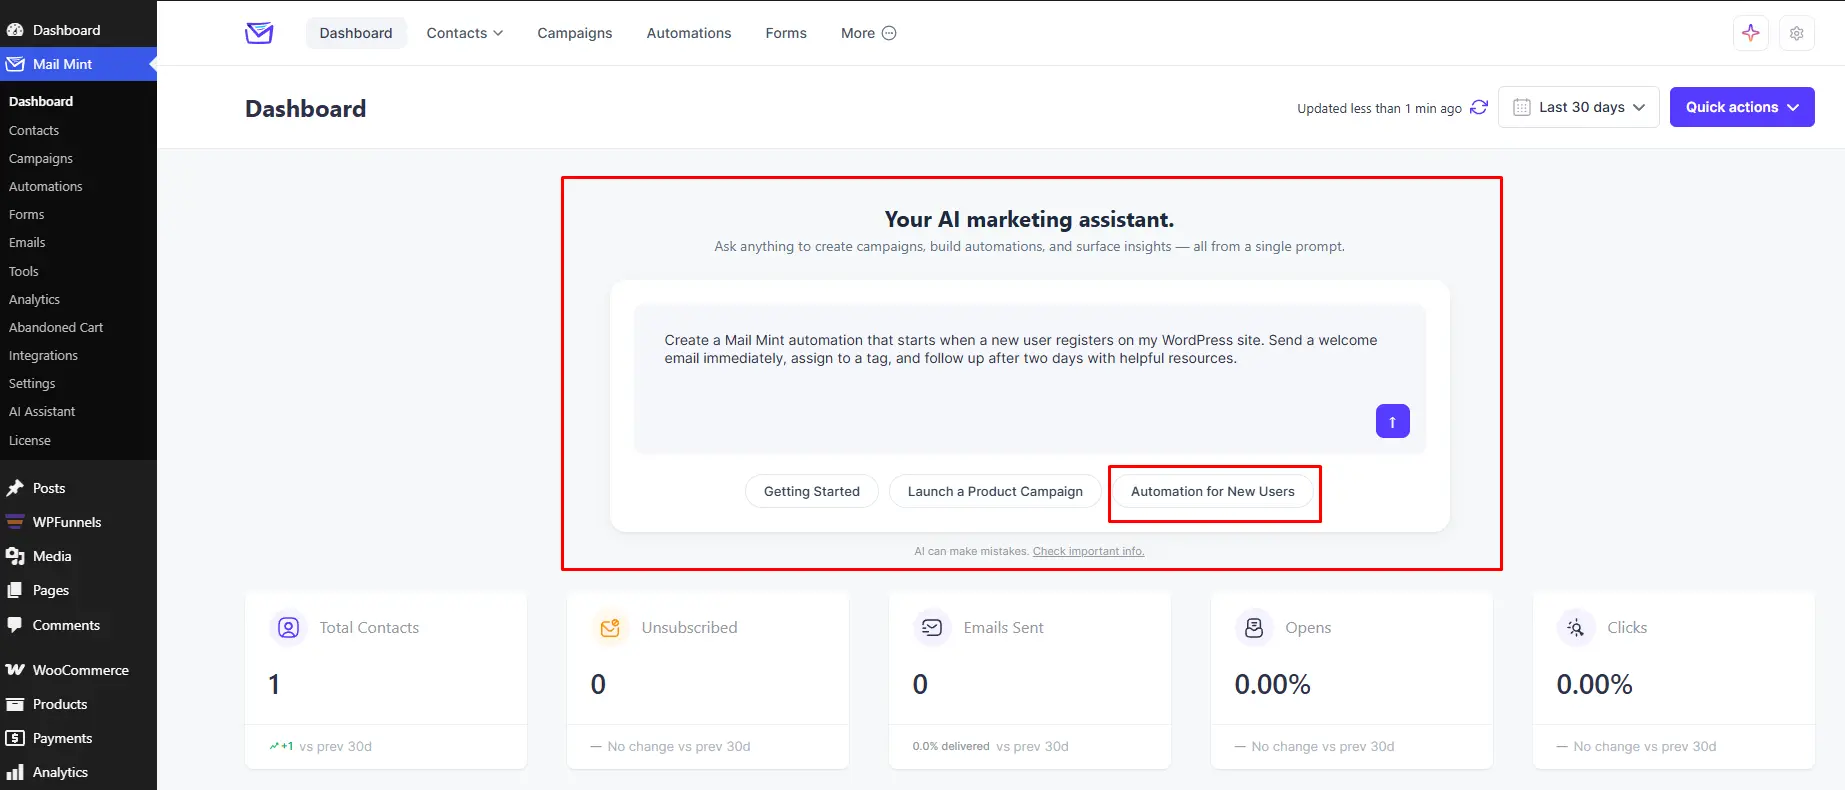
Task: Click the Mail Mint sidebar envelope icon
Action: tap(15, 64)
